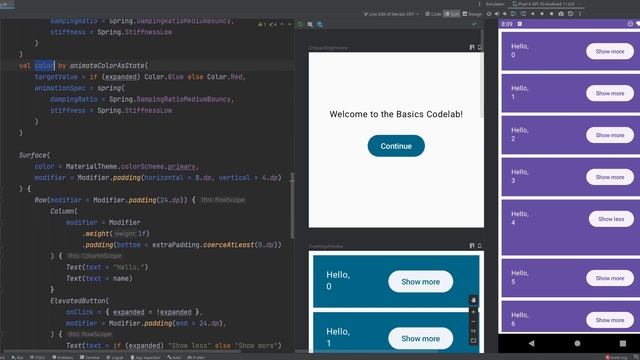Open the App Inspection tool window
This screenshot has height=360, width=640.
pos(145,357)
